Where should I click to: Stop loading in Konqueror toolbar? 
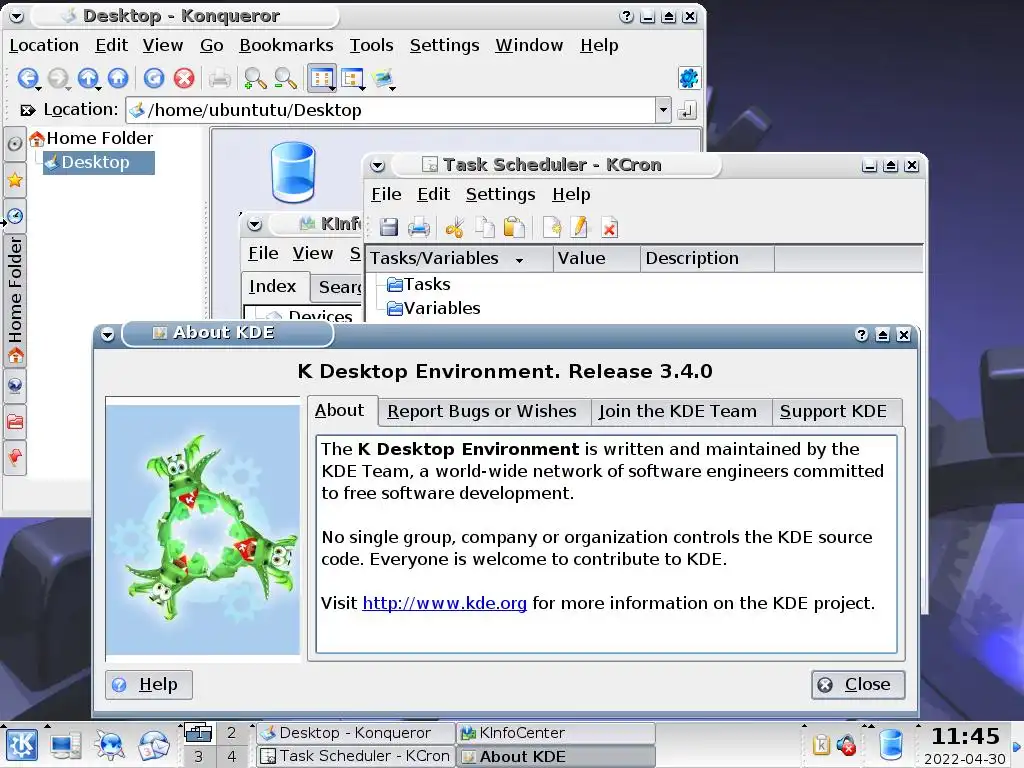click(184, 78)
